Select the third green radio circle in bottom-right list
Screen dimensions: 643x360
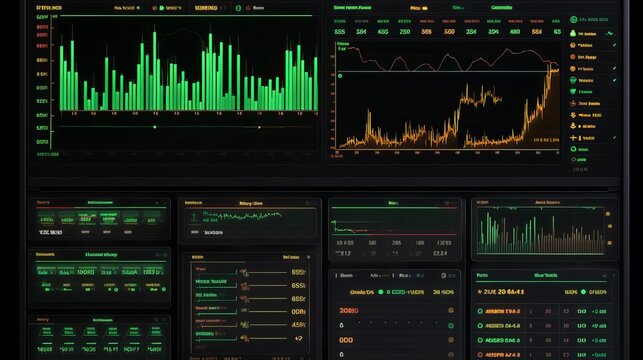click(480, 340)
